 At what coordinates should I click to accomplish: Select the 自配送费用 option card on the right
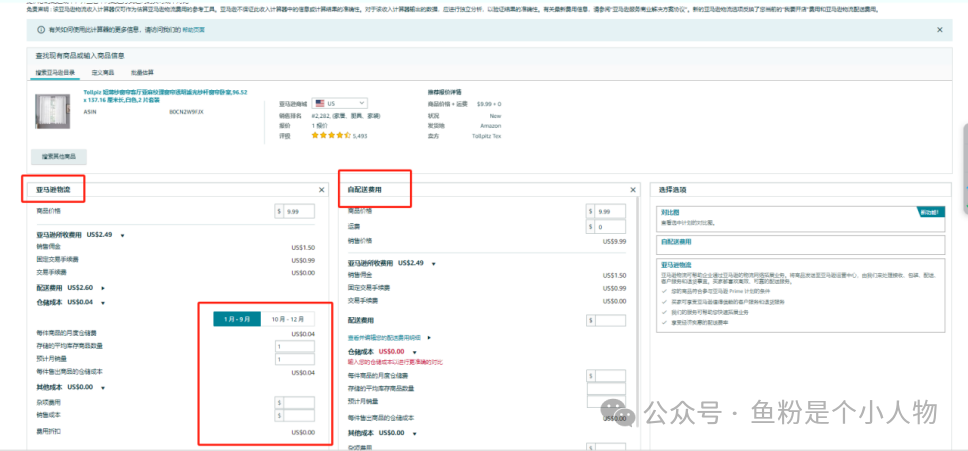pyautogui.click(x=801, y=244)
